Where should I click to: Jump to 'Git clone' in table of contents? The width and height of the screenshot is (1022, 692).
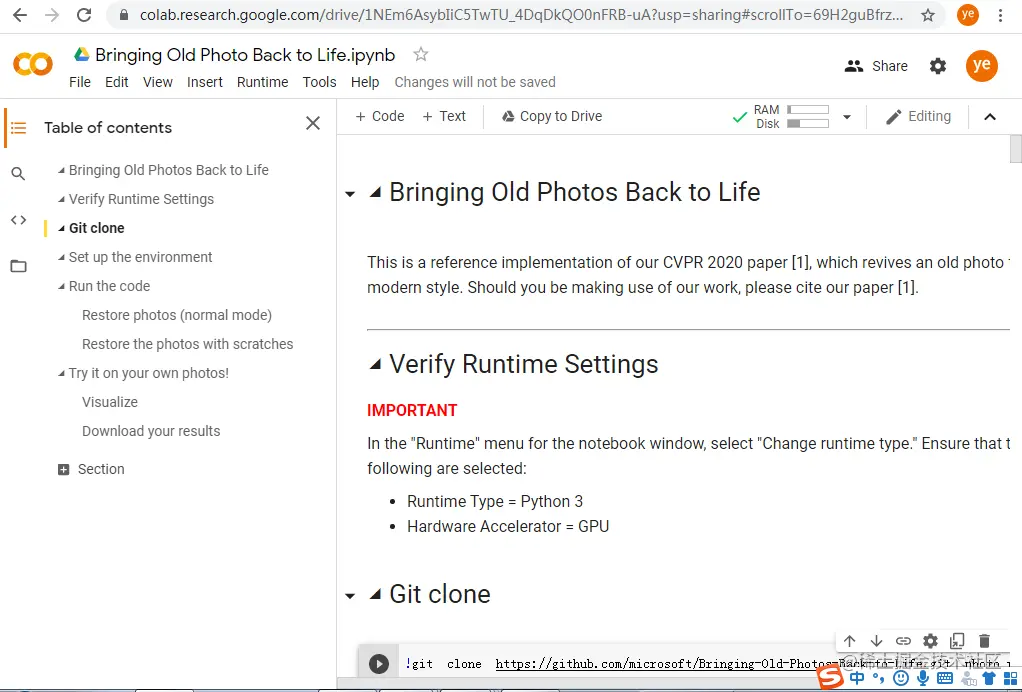[96, 228]
